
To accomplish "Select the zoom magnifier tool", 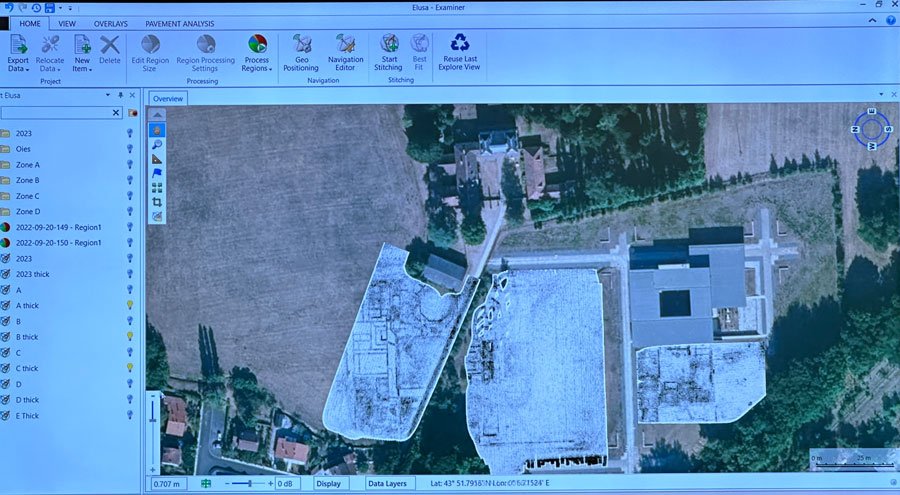I will coord(157,144).
